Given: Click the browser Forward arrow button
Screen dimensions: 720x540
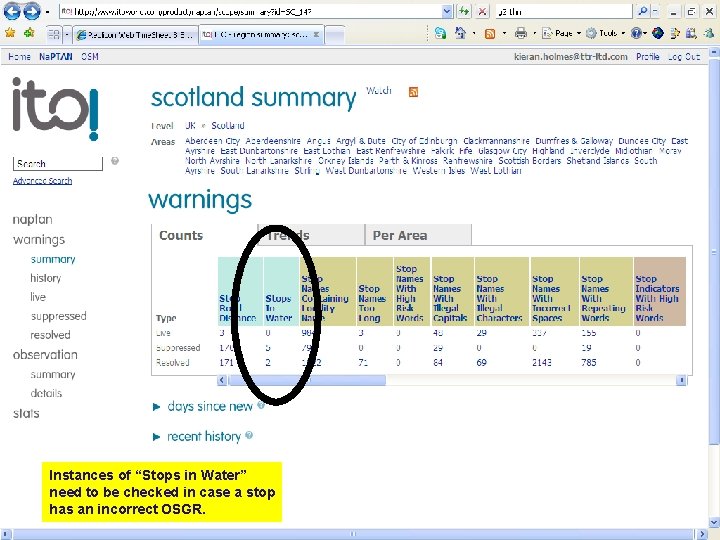Looking at the screenshot, I should click(31, 11).
